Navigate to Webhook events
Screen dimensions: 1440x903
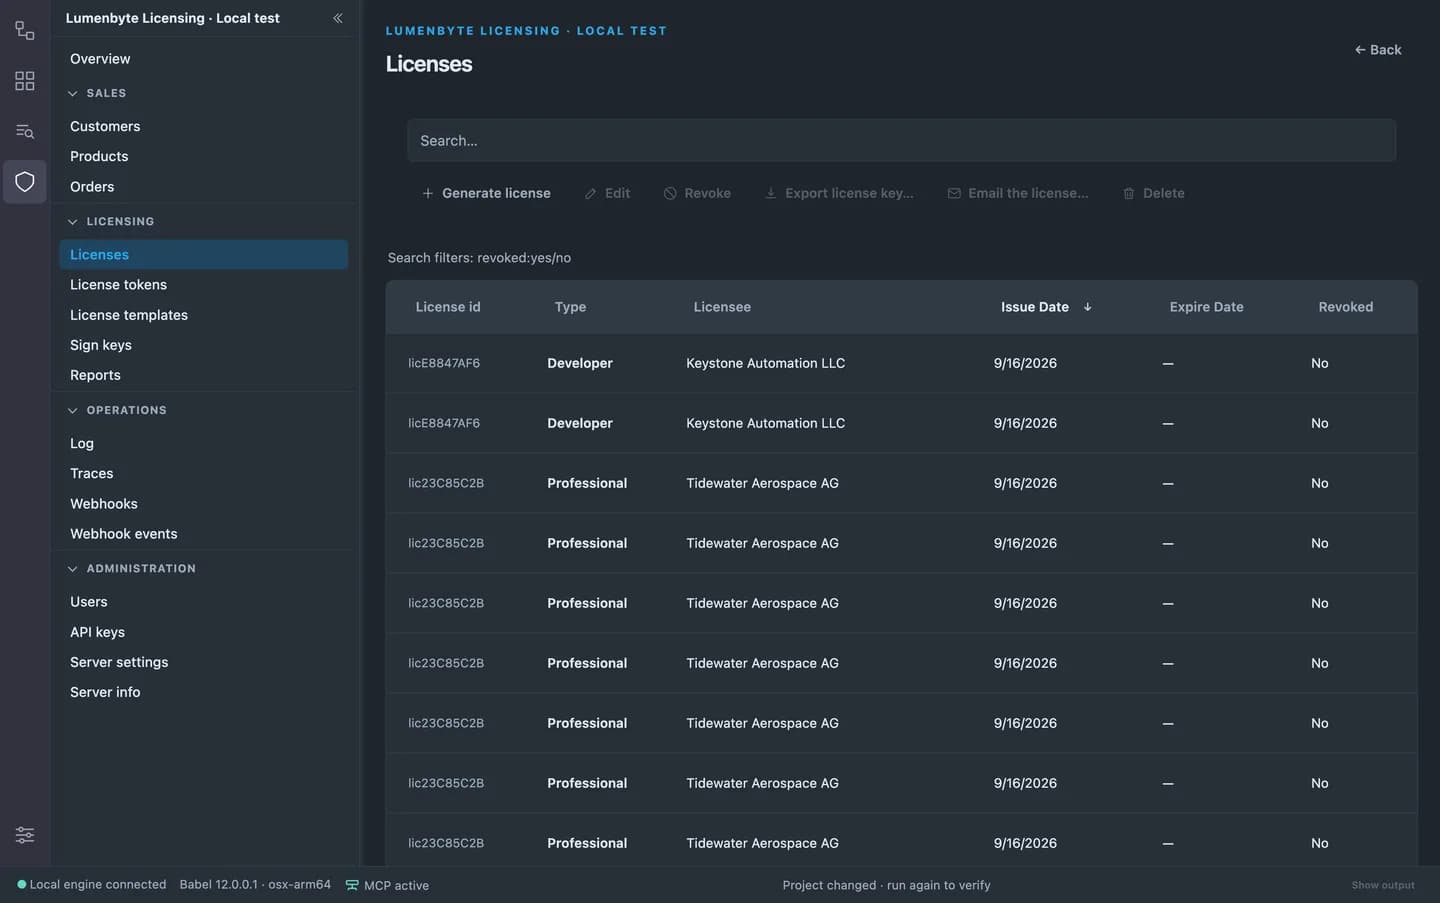coord(204,534)
